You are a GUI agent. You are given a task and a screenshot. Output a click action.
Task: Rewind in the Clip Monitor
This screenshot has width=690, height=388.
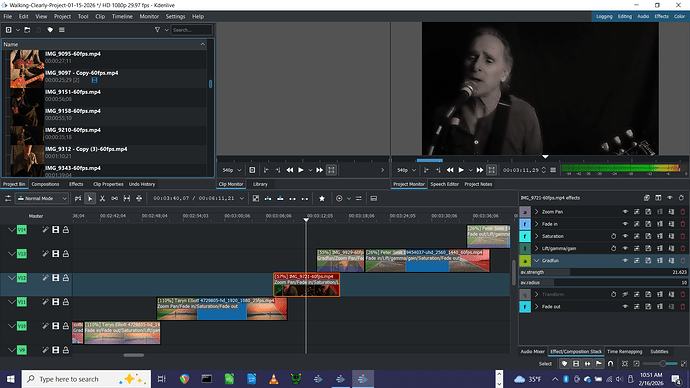click(x=290, y=170)
